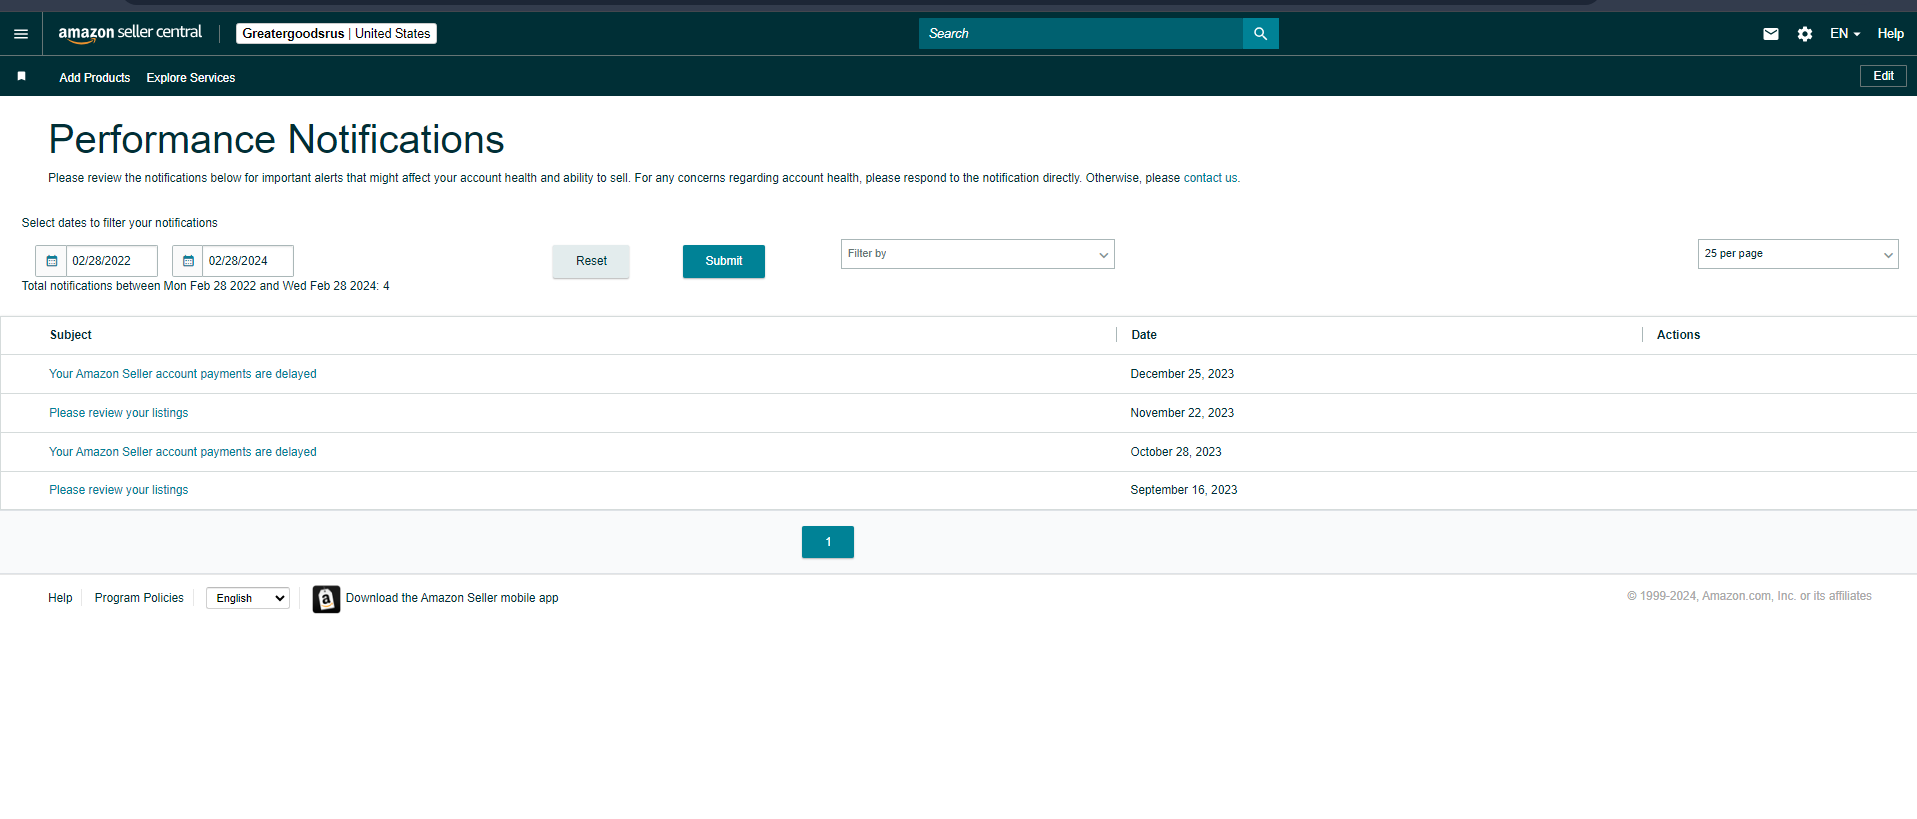Click the Reset button
1917x819 pixels.
click(x=591, y=261)
